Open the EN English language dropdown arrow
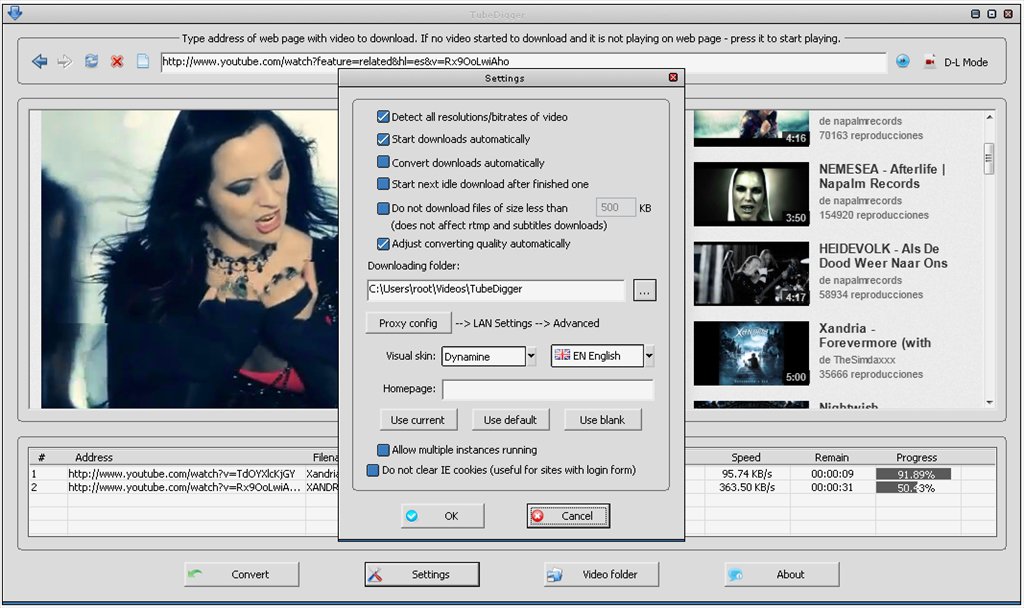 click(649, 356)
